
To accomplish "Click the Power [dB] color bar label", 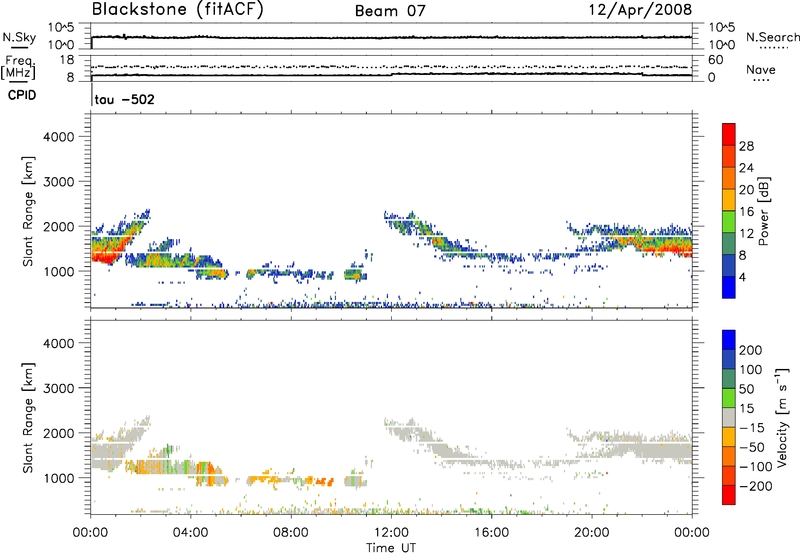I will [763, 211].
